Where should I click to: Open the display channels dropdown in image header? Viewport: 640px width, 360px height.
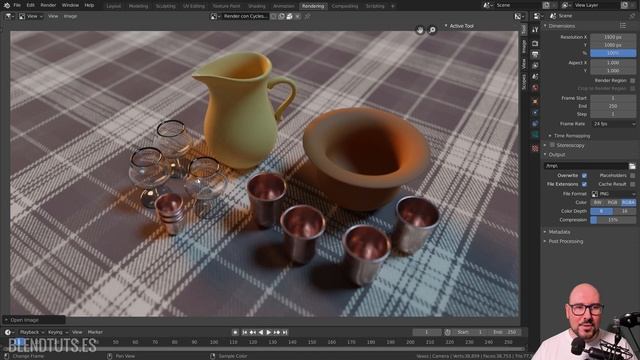point(519,16)
